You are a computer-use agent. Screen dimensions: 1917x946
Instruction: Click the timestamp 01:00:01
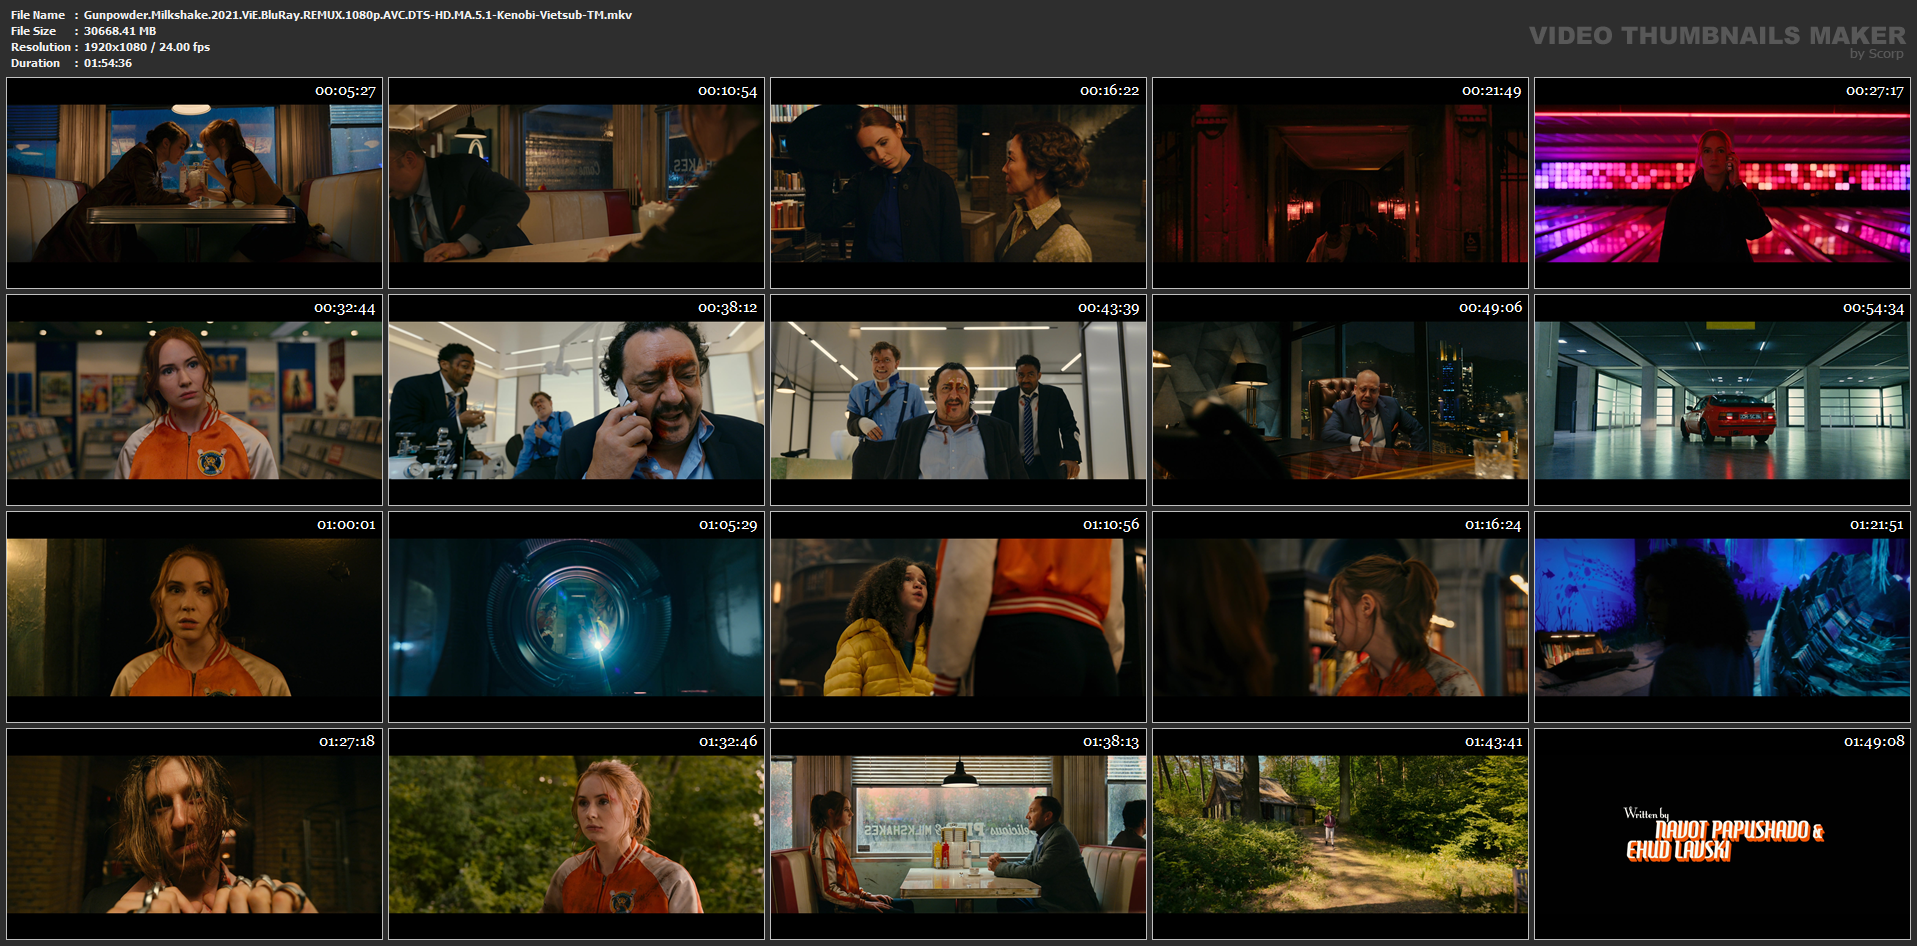346,525
